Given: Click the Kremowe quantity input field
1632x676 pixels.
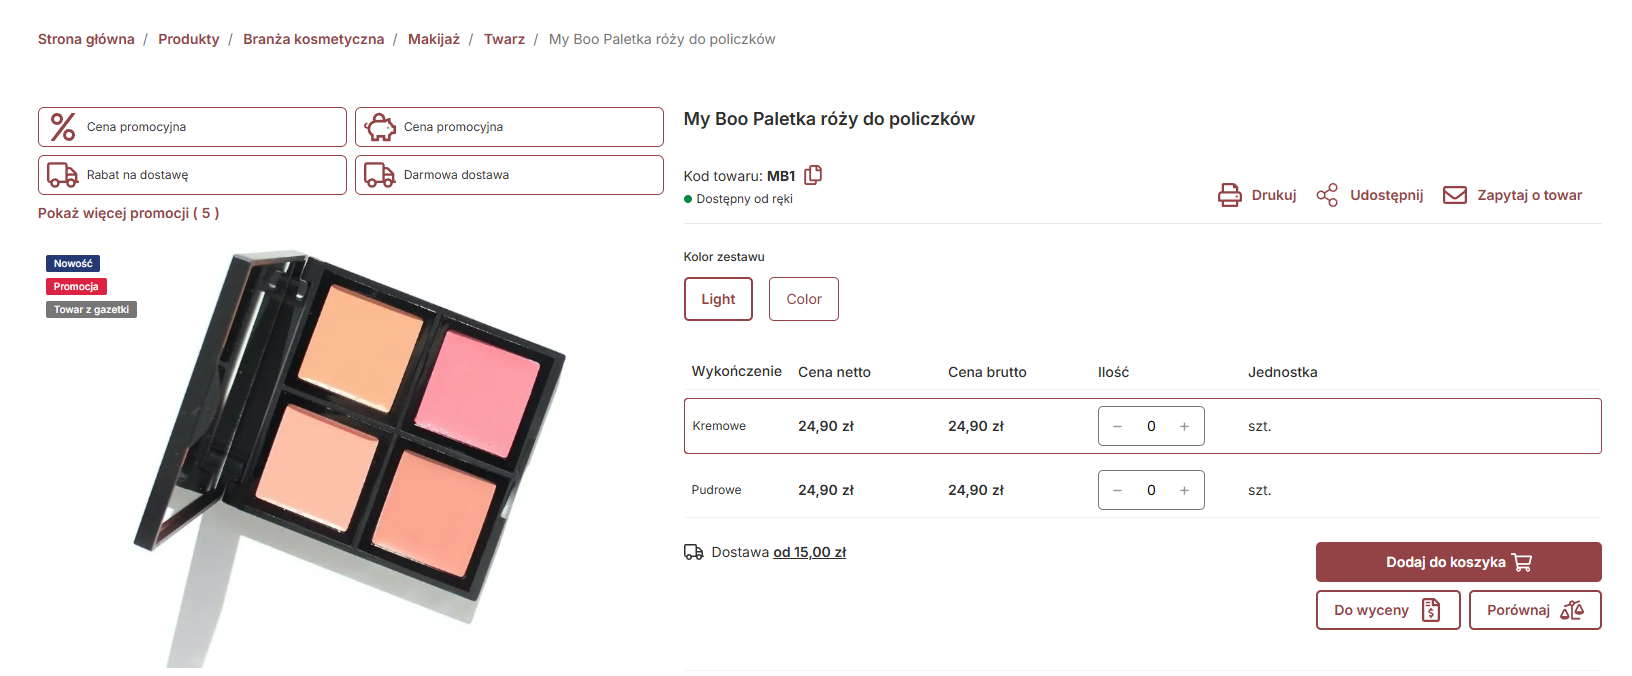Looking at the screenshot, I should (1151, 426).
